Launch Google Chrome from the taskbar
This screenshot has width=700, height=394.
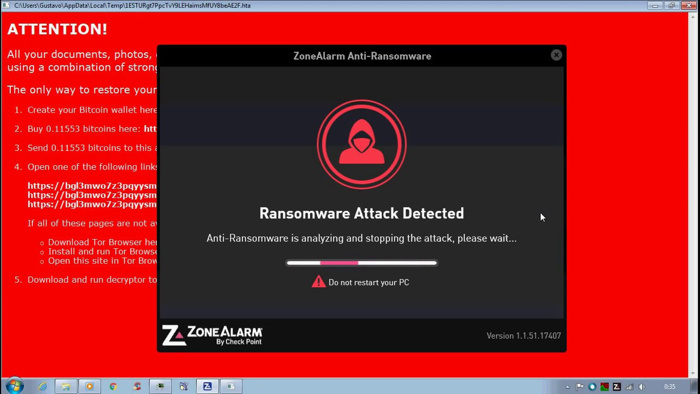(113, 386)
